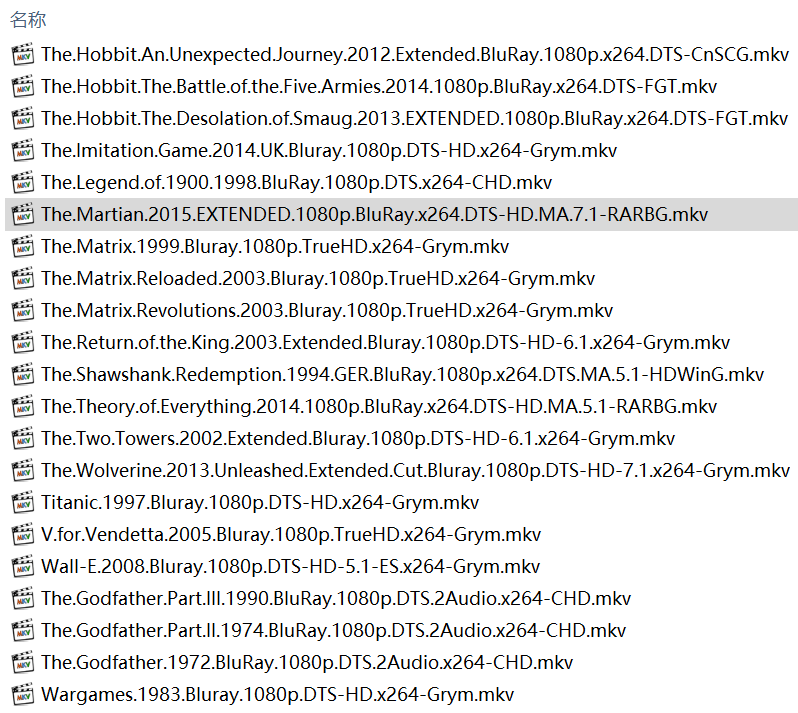The width and height of the screenshot is (798, 713).
Task: Select The.Godfather.1972.BluRay file name
Action: tap(307, 663)
